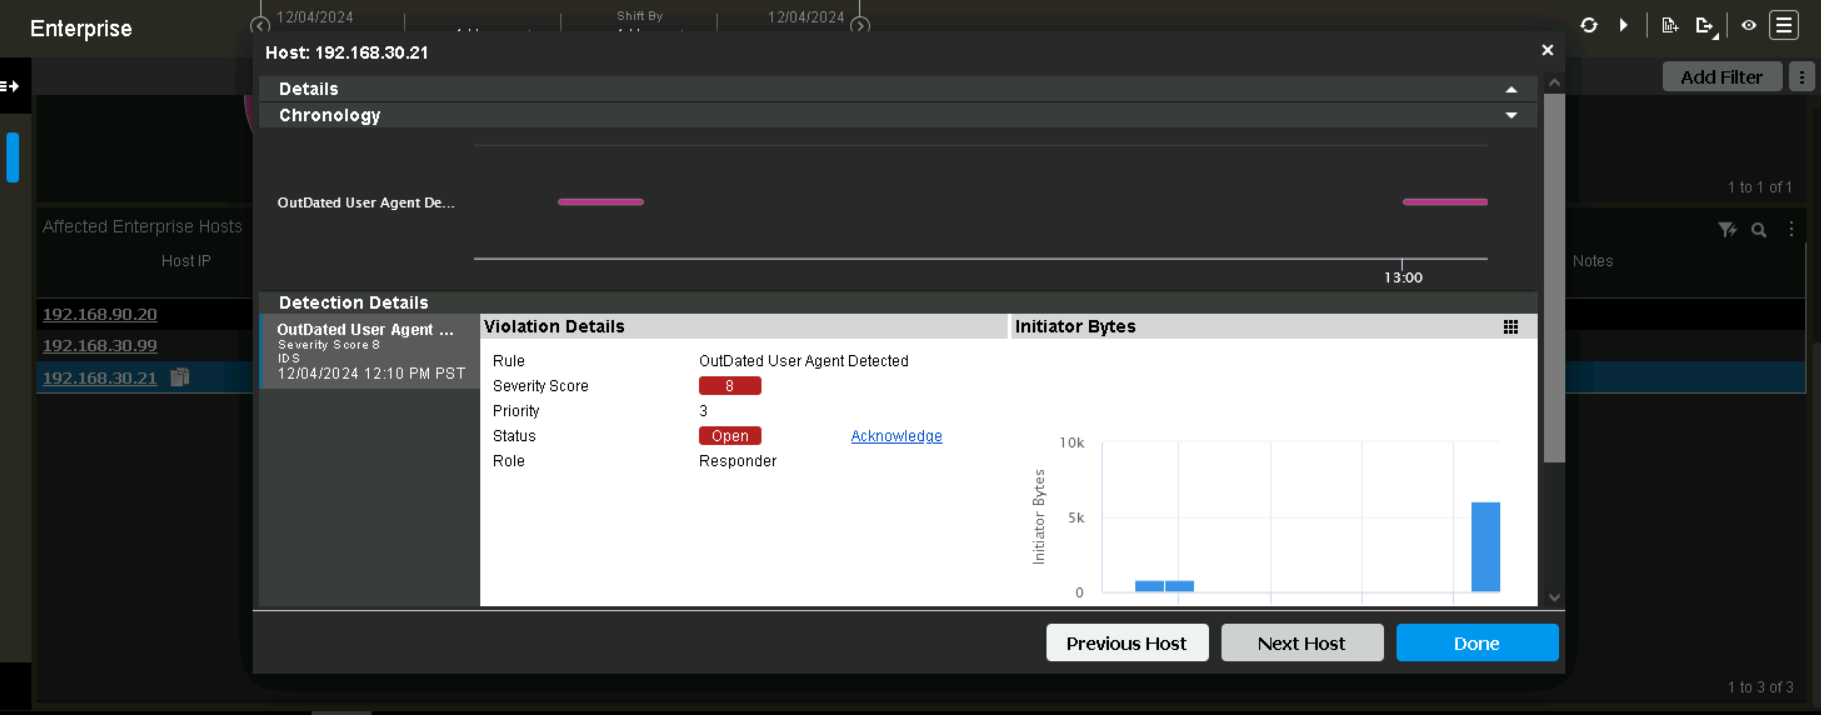
Task: Expand the Details section arrow
Action: (1511, 89)
